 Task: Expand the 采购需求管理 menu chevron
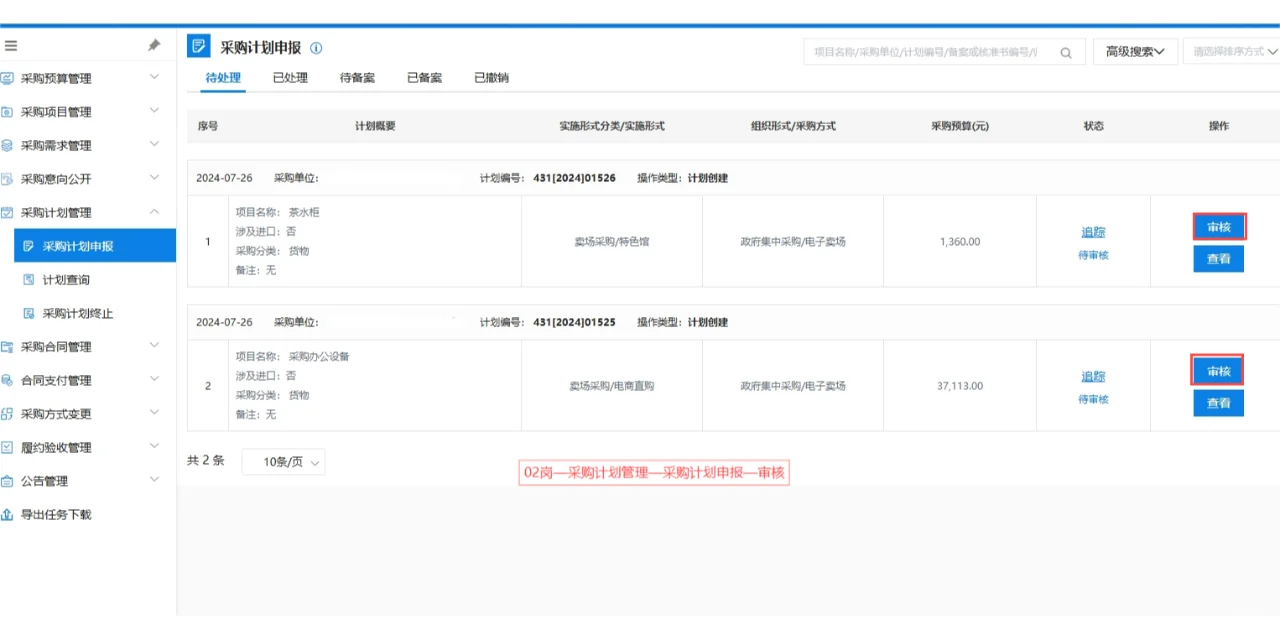tap(154, 144)
